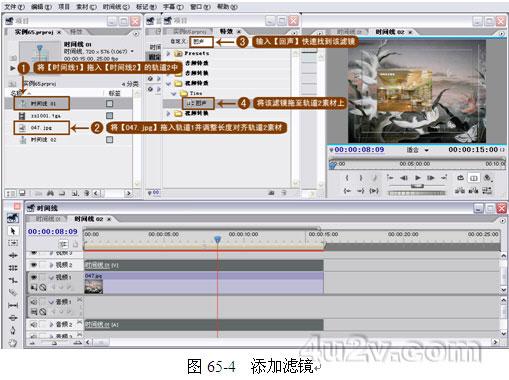Viewport: 509px width, 380px height.
Task: Click the Trim monitor button
Action: pos(487,191)
